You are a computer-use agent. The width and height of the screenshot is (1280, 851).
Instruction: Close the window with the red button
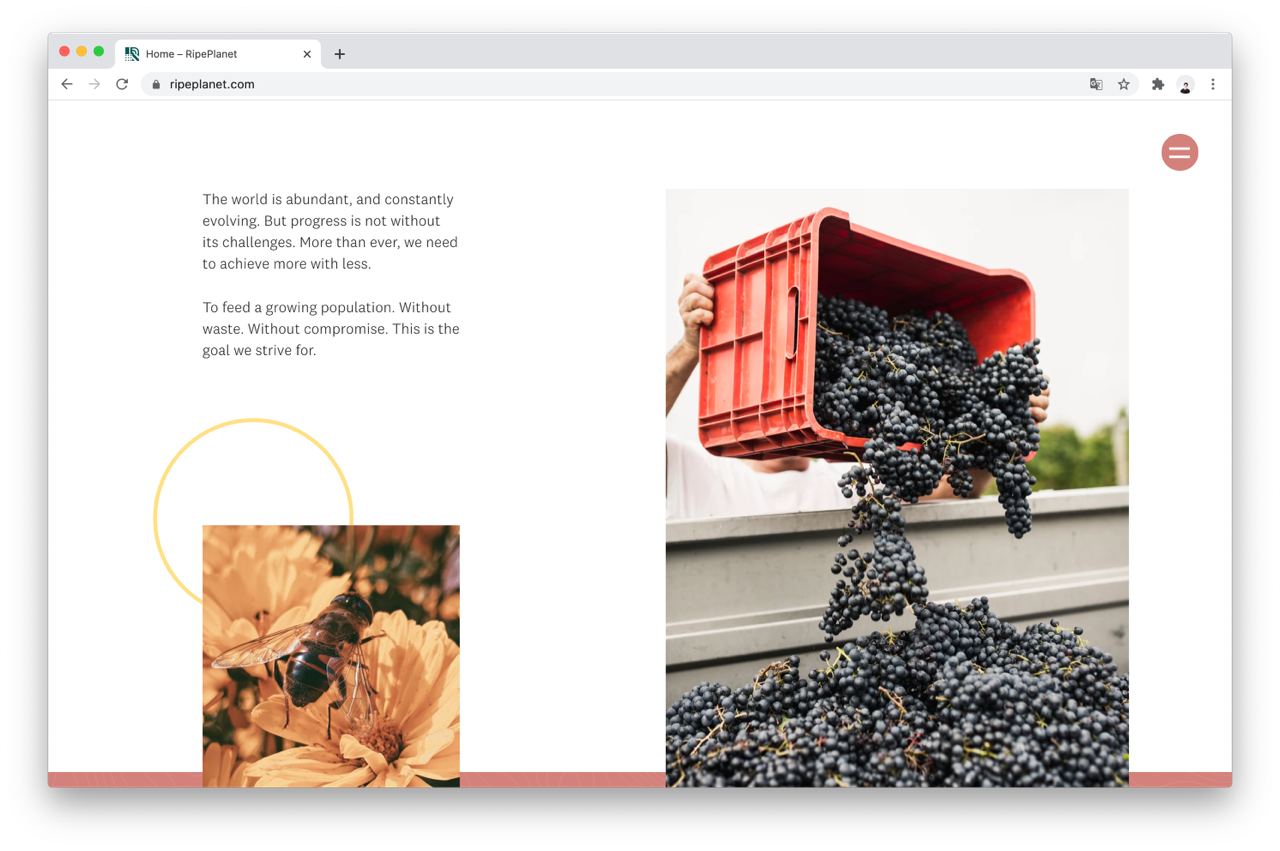[65, 51]
